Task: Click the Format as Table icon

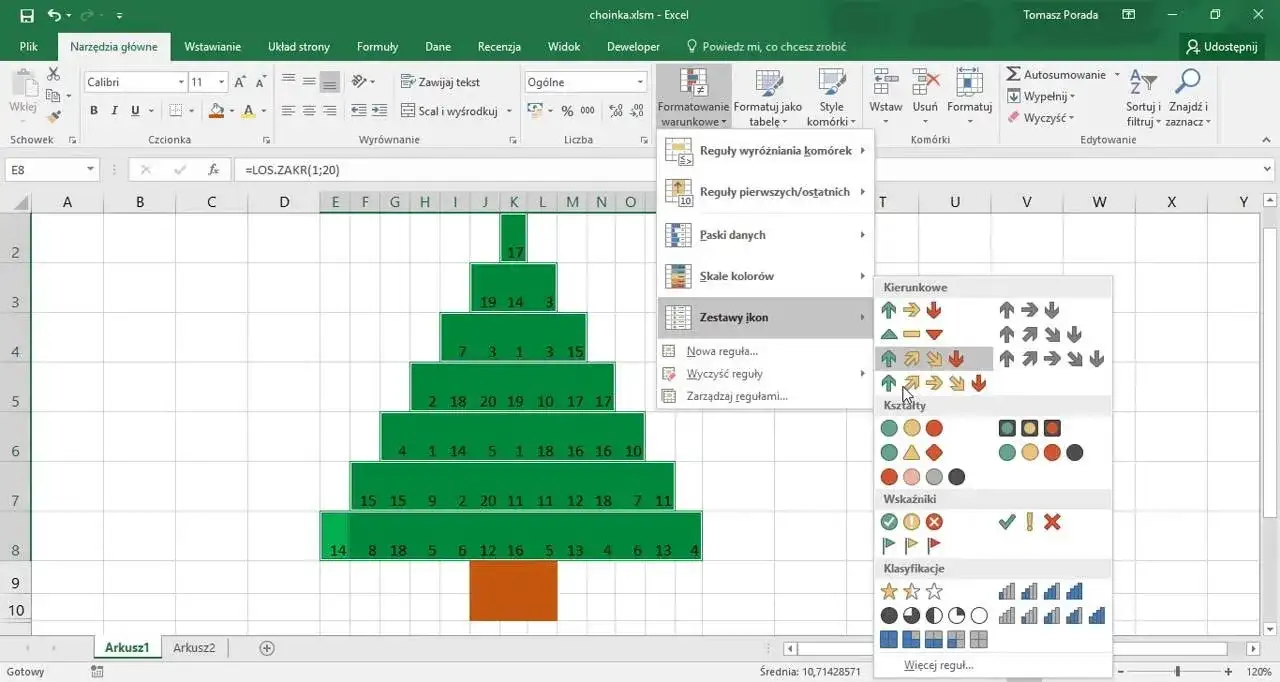Action: [x=767, y=98]
